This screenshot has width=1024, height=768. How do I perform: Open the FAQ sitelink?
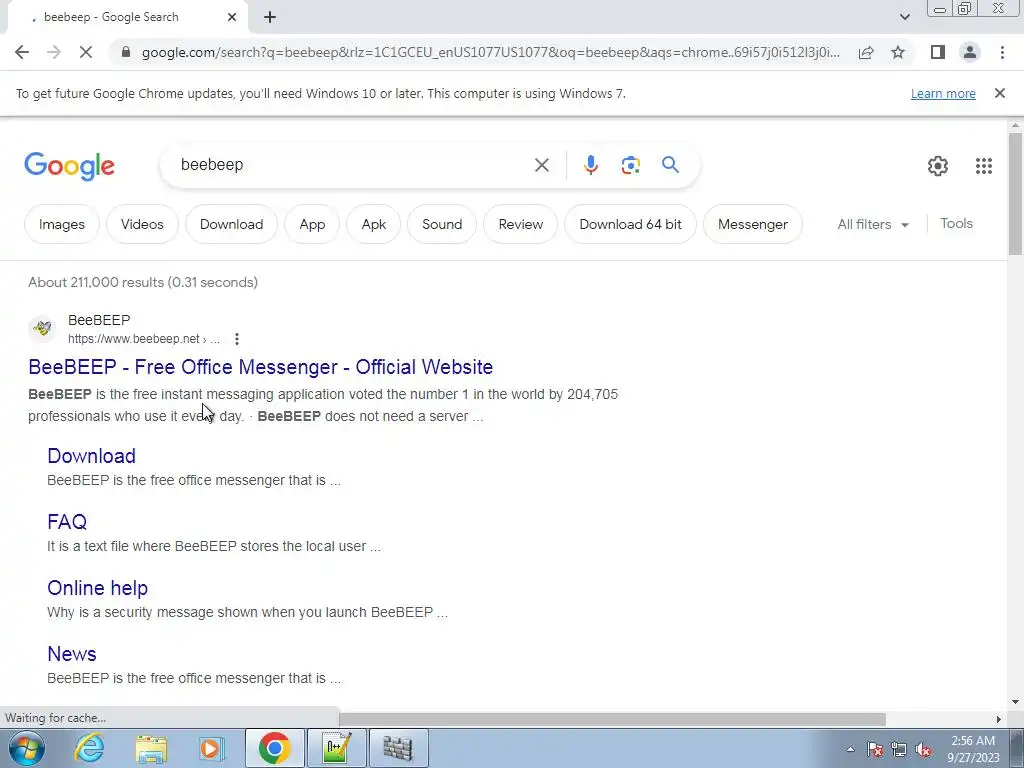click(67, 522)
